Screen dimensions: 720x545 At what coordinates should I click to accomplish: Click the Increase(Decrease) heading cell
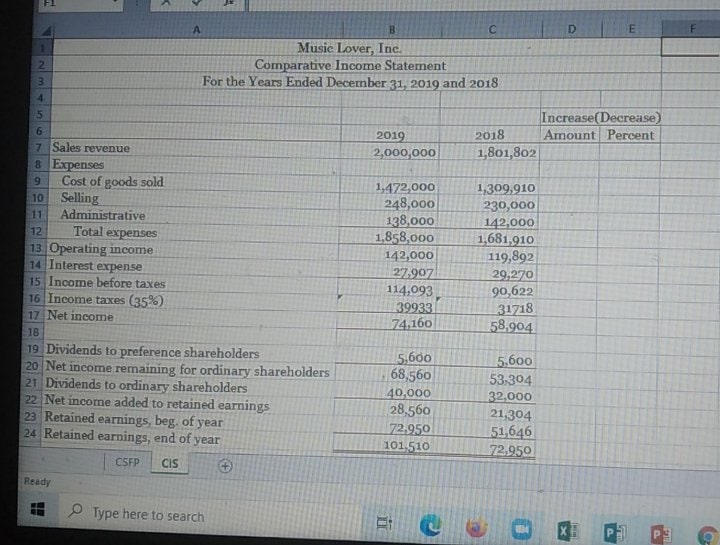[601, 118]
